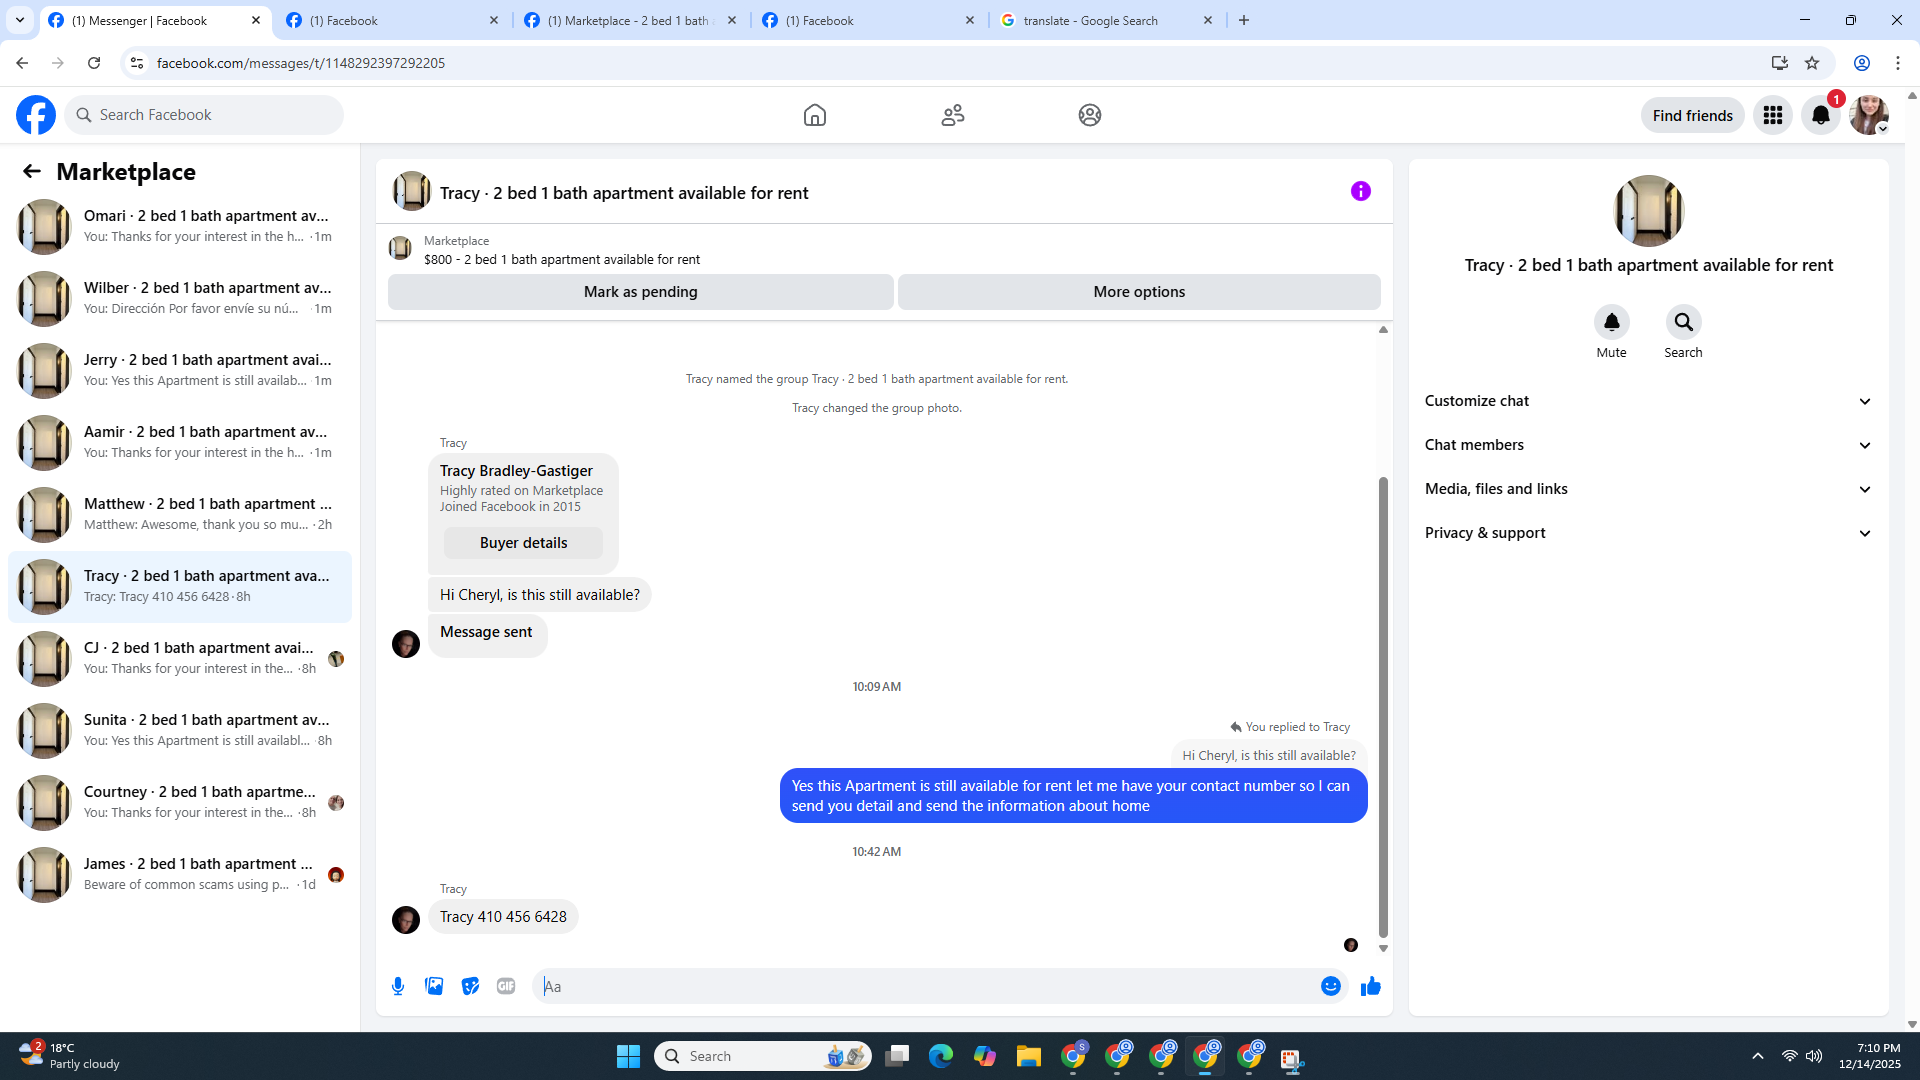Image resolution: width=1920 pixels, height=1080 pixels.
Task: Open the GIF picker icon
Action: (x=506, y=986)
